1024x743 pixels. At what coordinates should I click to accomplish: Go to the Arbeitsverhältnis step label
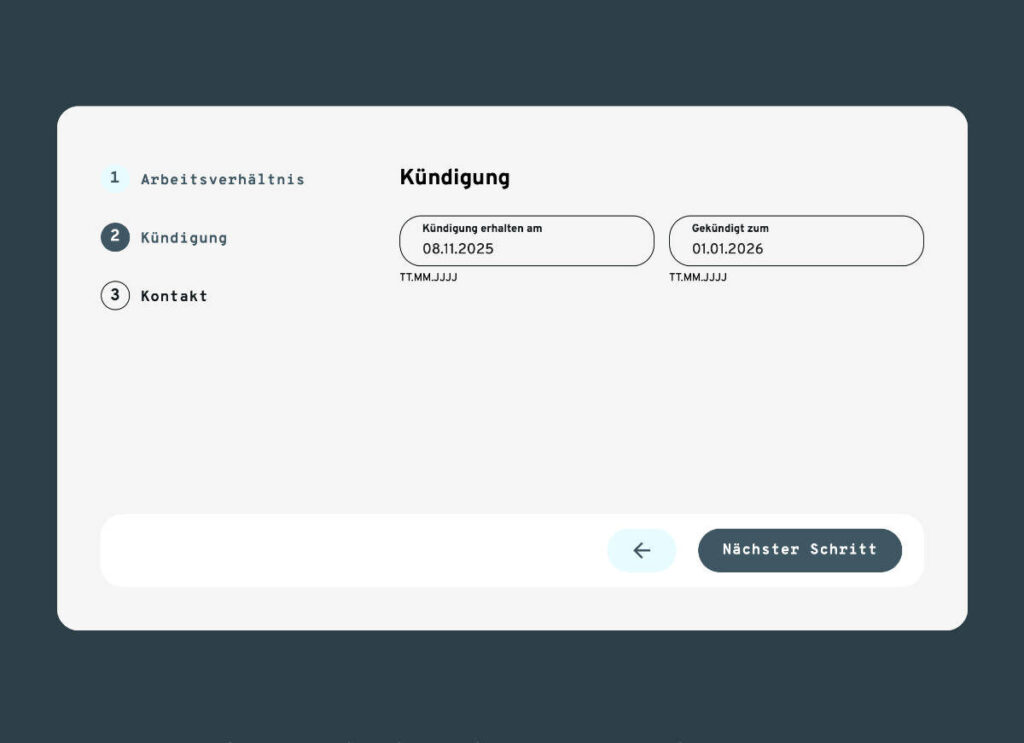pos(222,180)
